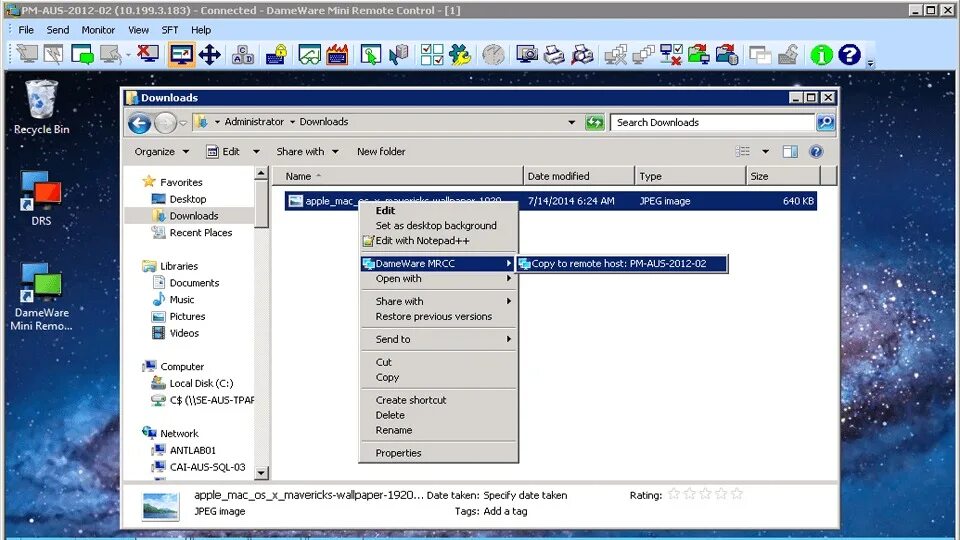The width and height of the screenshot is (960, 540).
Task: Select ANTLAB01 under Network
Action: point(184,450)
